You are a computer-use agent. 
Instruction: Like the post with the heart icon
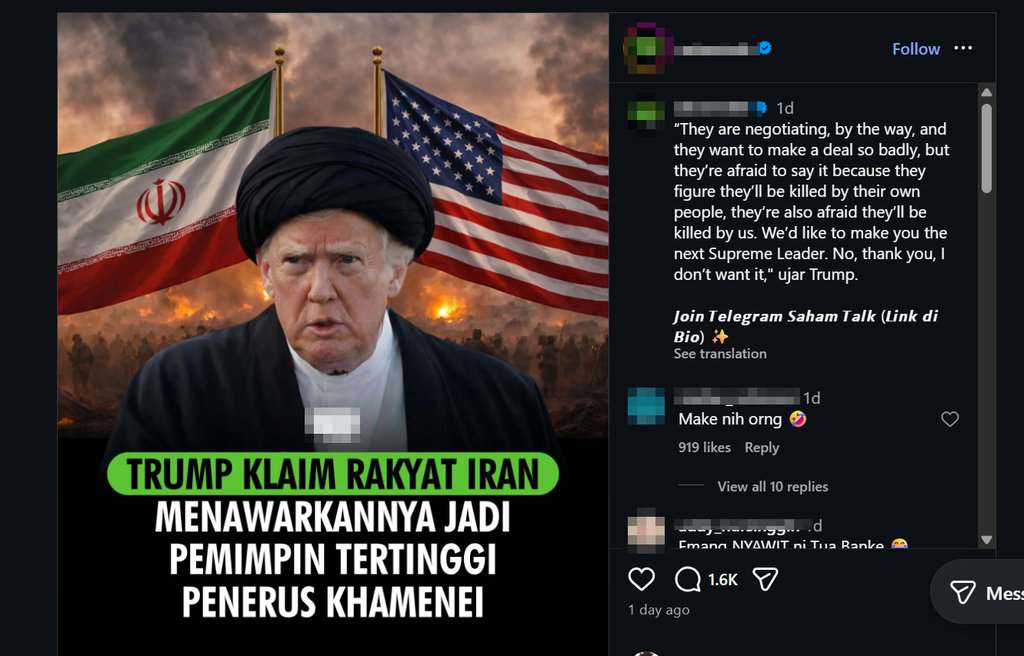641,579
